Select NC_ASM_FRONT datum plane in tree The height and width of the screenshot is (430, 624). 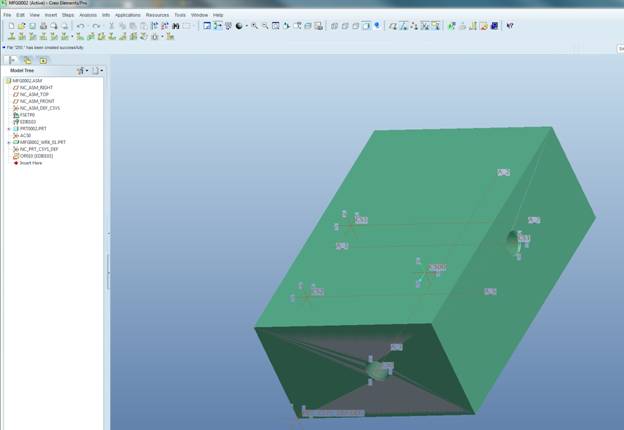click(x=36, y=101)
